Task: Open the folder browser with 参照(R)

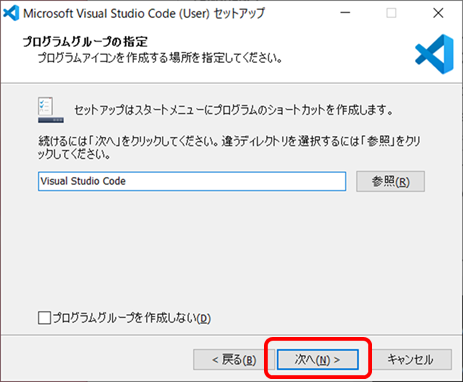Action: tap(390, 181)
